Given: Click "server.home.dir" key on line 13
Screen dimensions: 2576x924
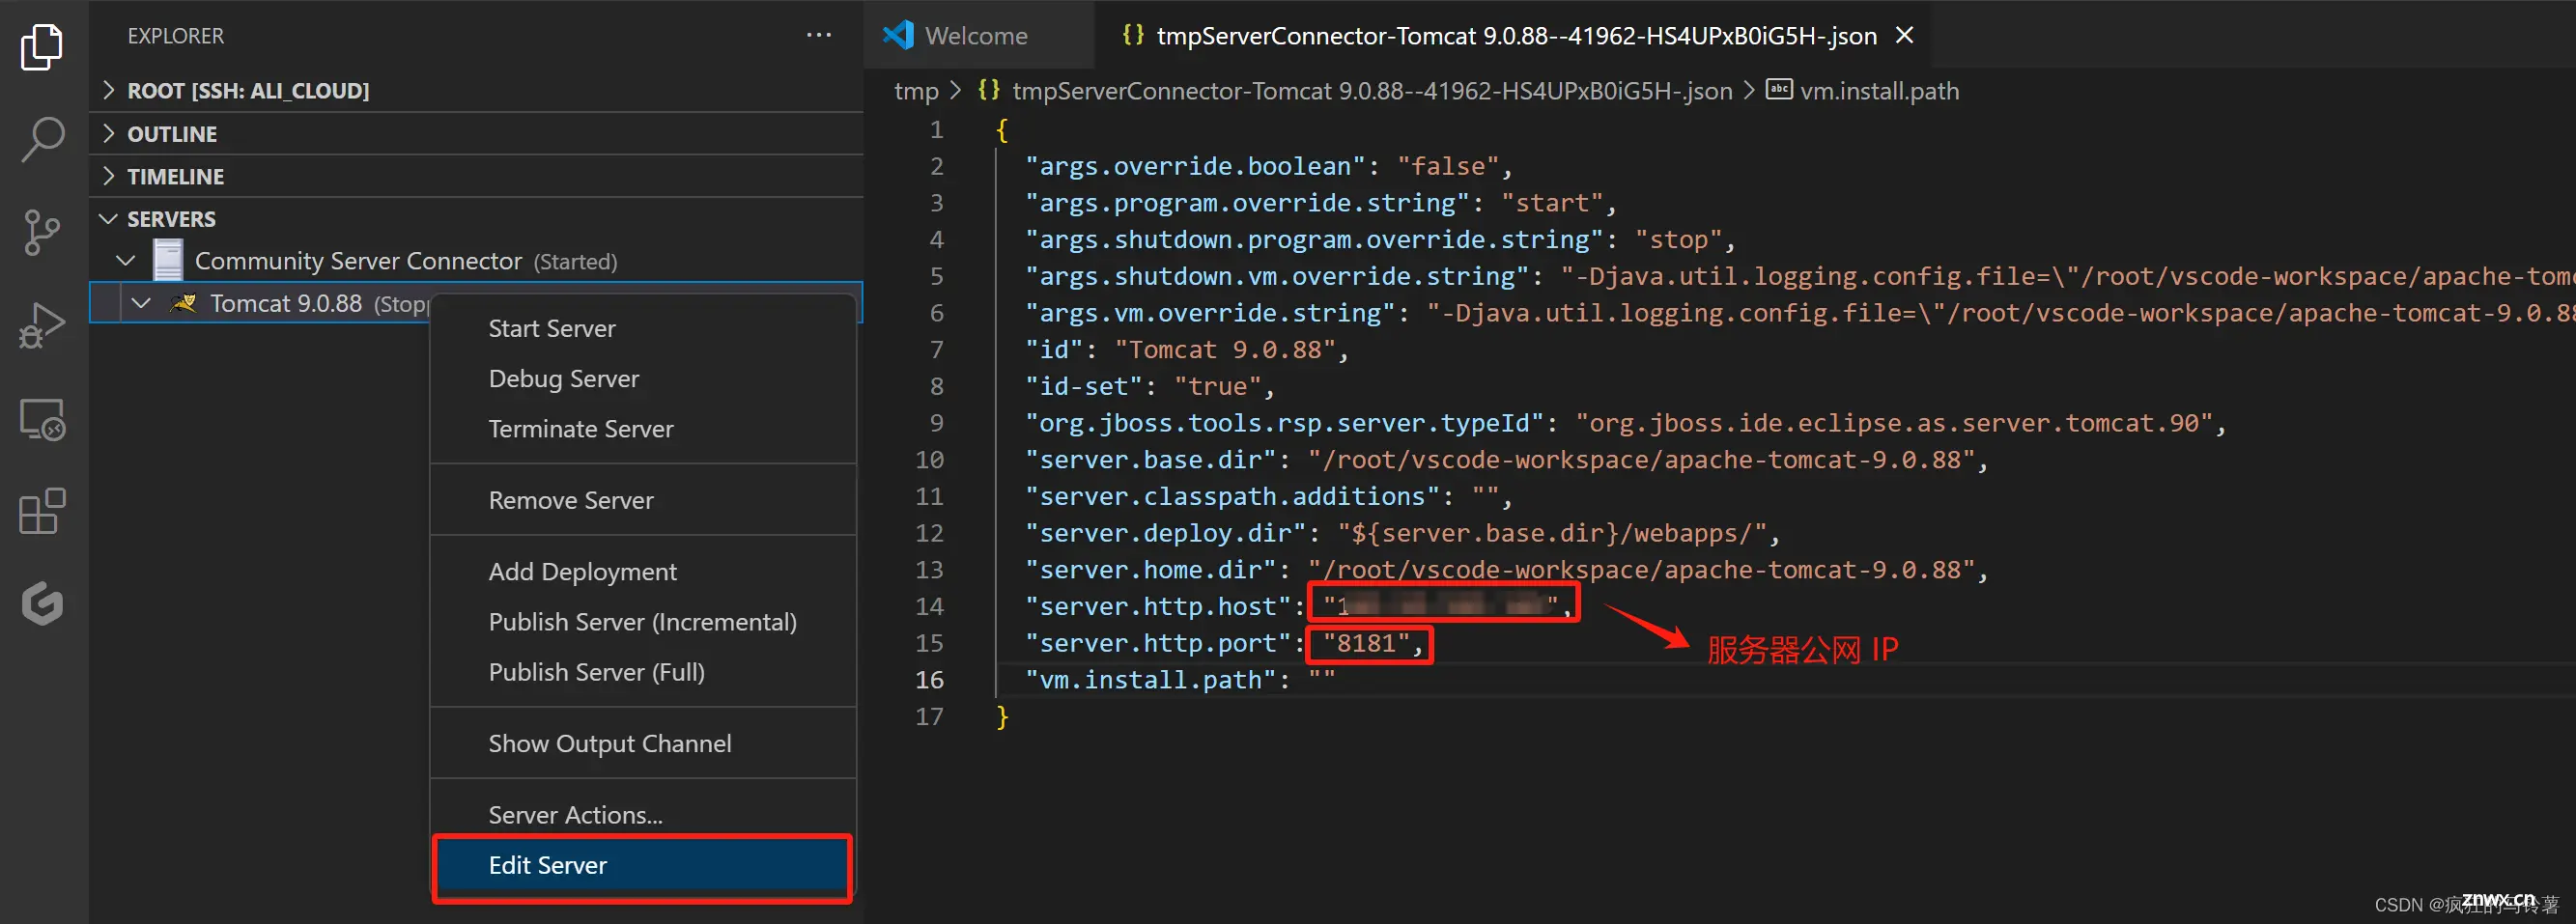Looking at the screenshot, I should [x=1152, y=569].
